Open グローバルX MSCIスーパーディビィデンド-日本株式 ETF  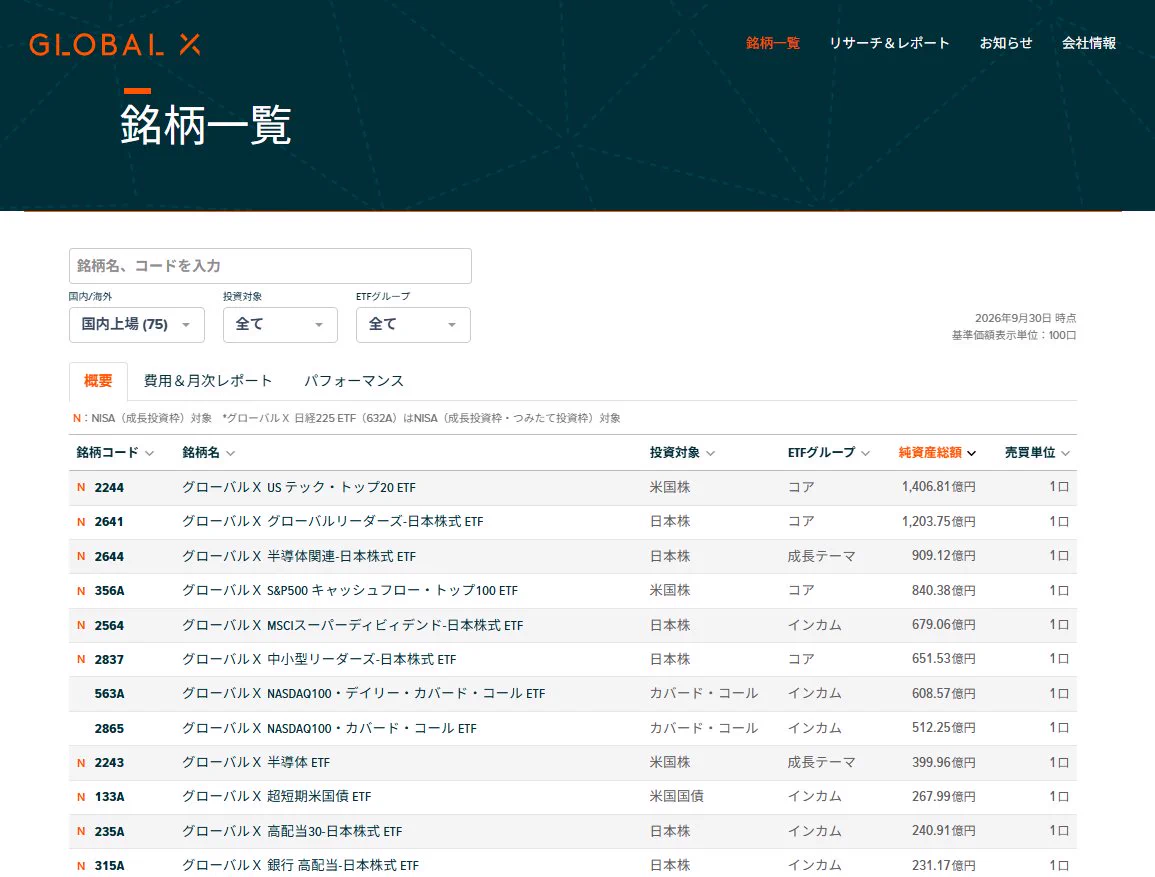tap(353, 625)
